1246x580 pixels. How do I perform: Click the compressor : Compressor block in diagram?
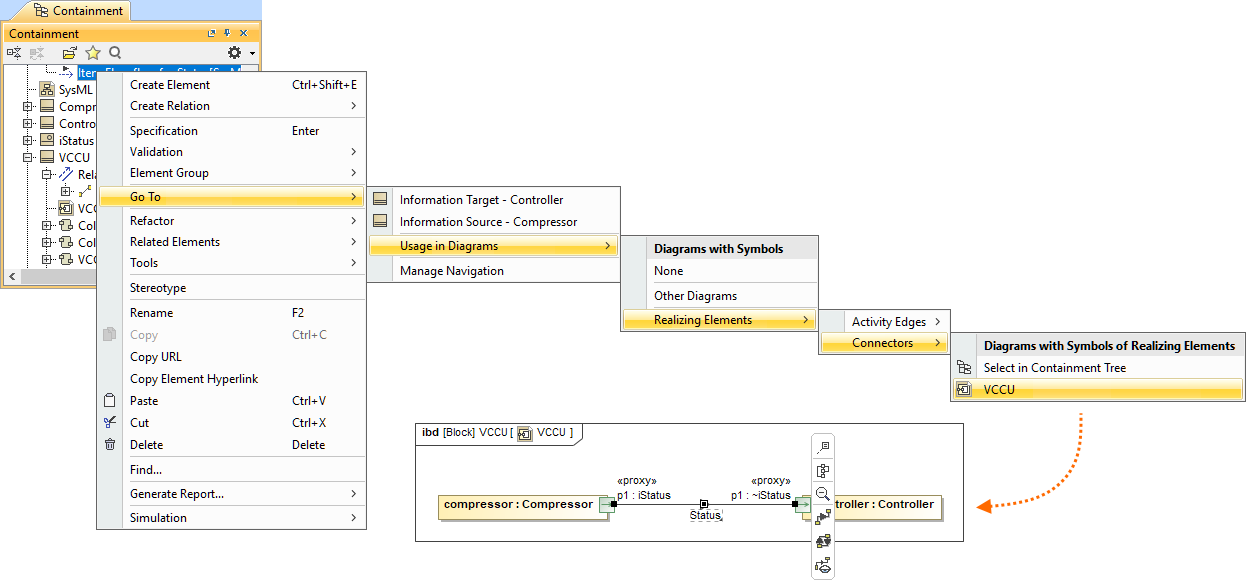(x=518, y=505)
